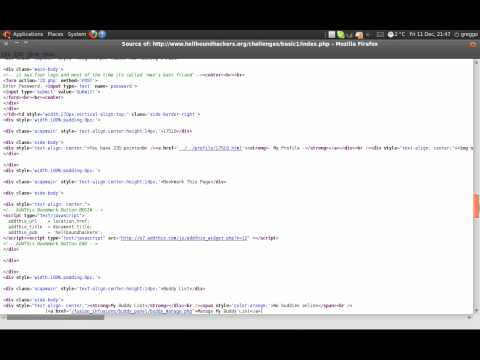Open the clock showing Fri 11 Dec, 21:47
Viewport: 480px width, 360px height.
click(x=430, y=34)
